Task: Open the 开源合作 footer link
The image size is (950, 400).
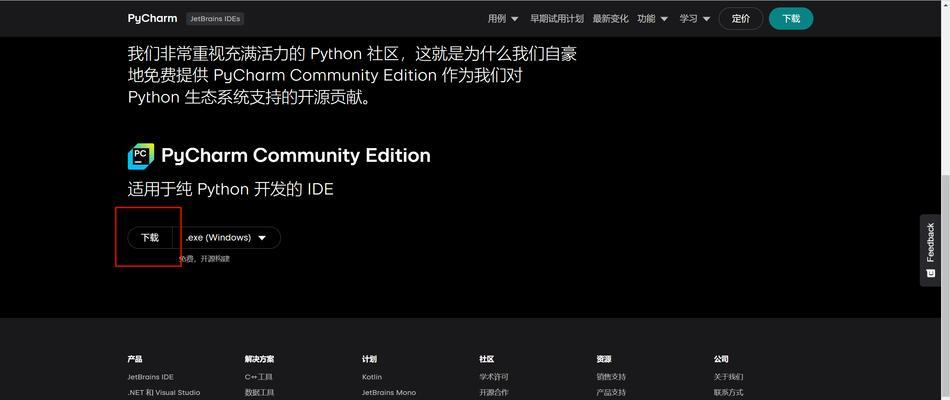Action: 494,393
